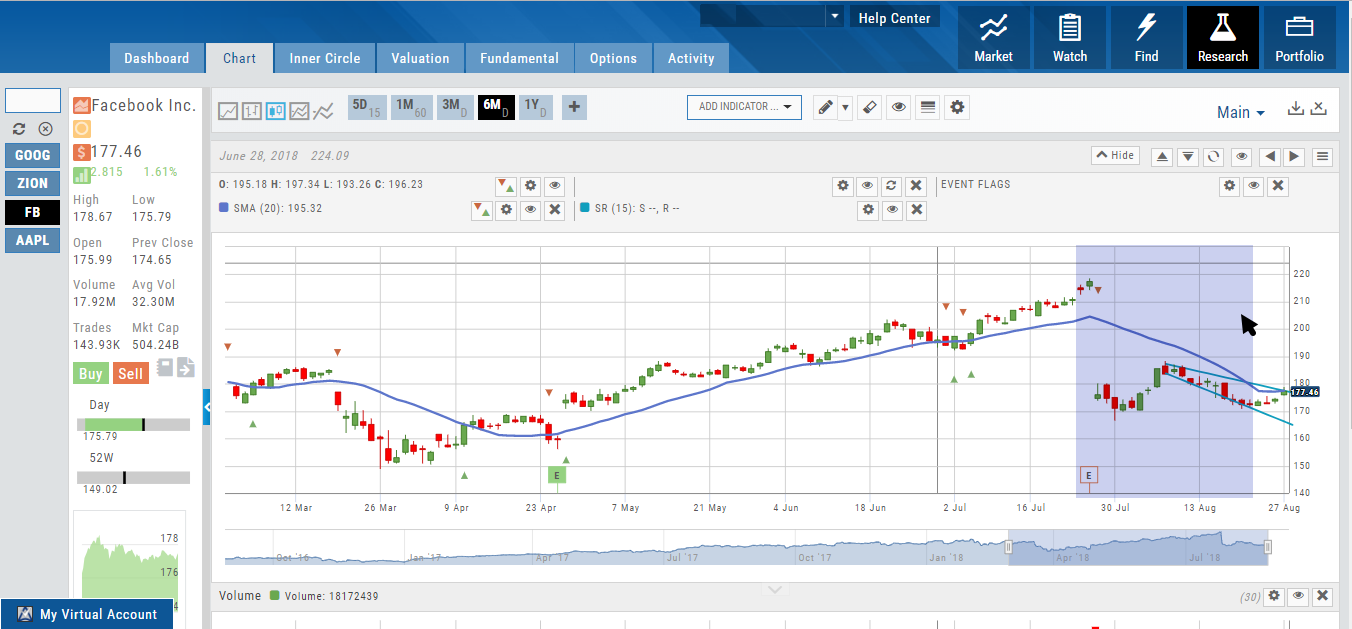
Task: Collapse the left sidebar with blue arrow
Action: pyautogui.click(x=207, y=407)
